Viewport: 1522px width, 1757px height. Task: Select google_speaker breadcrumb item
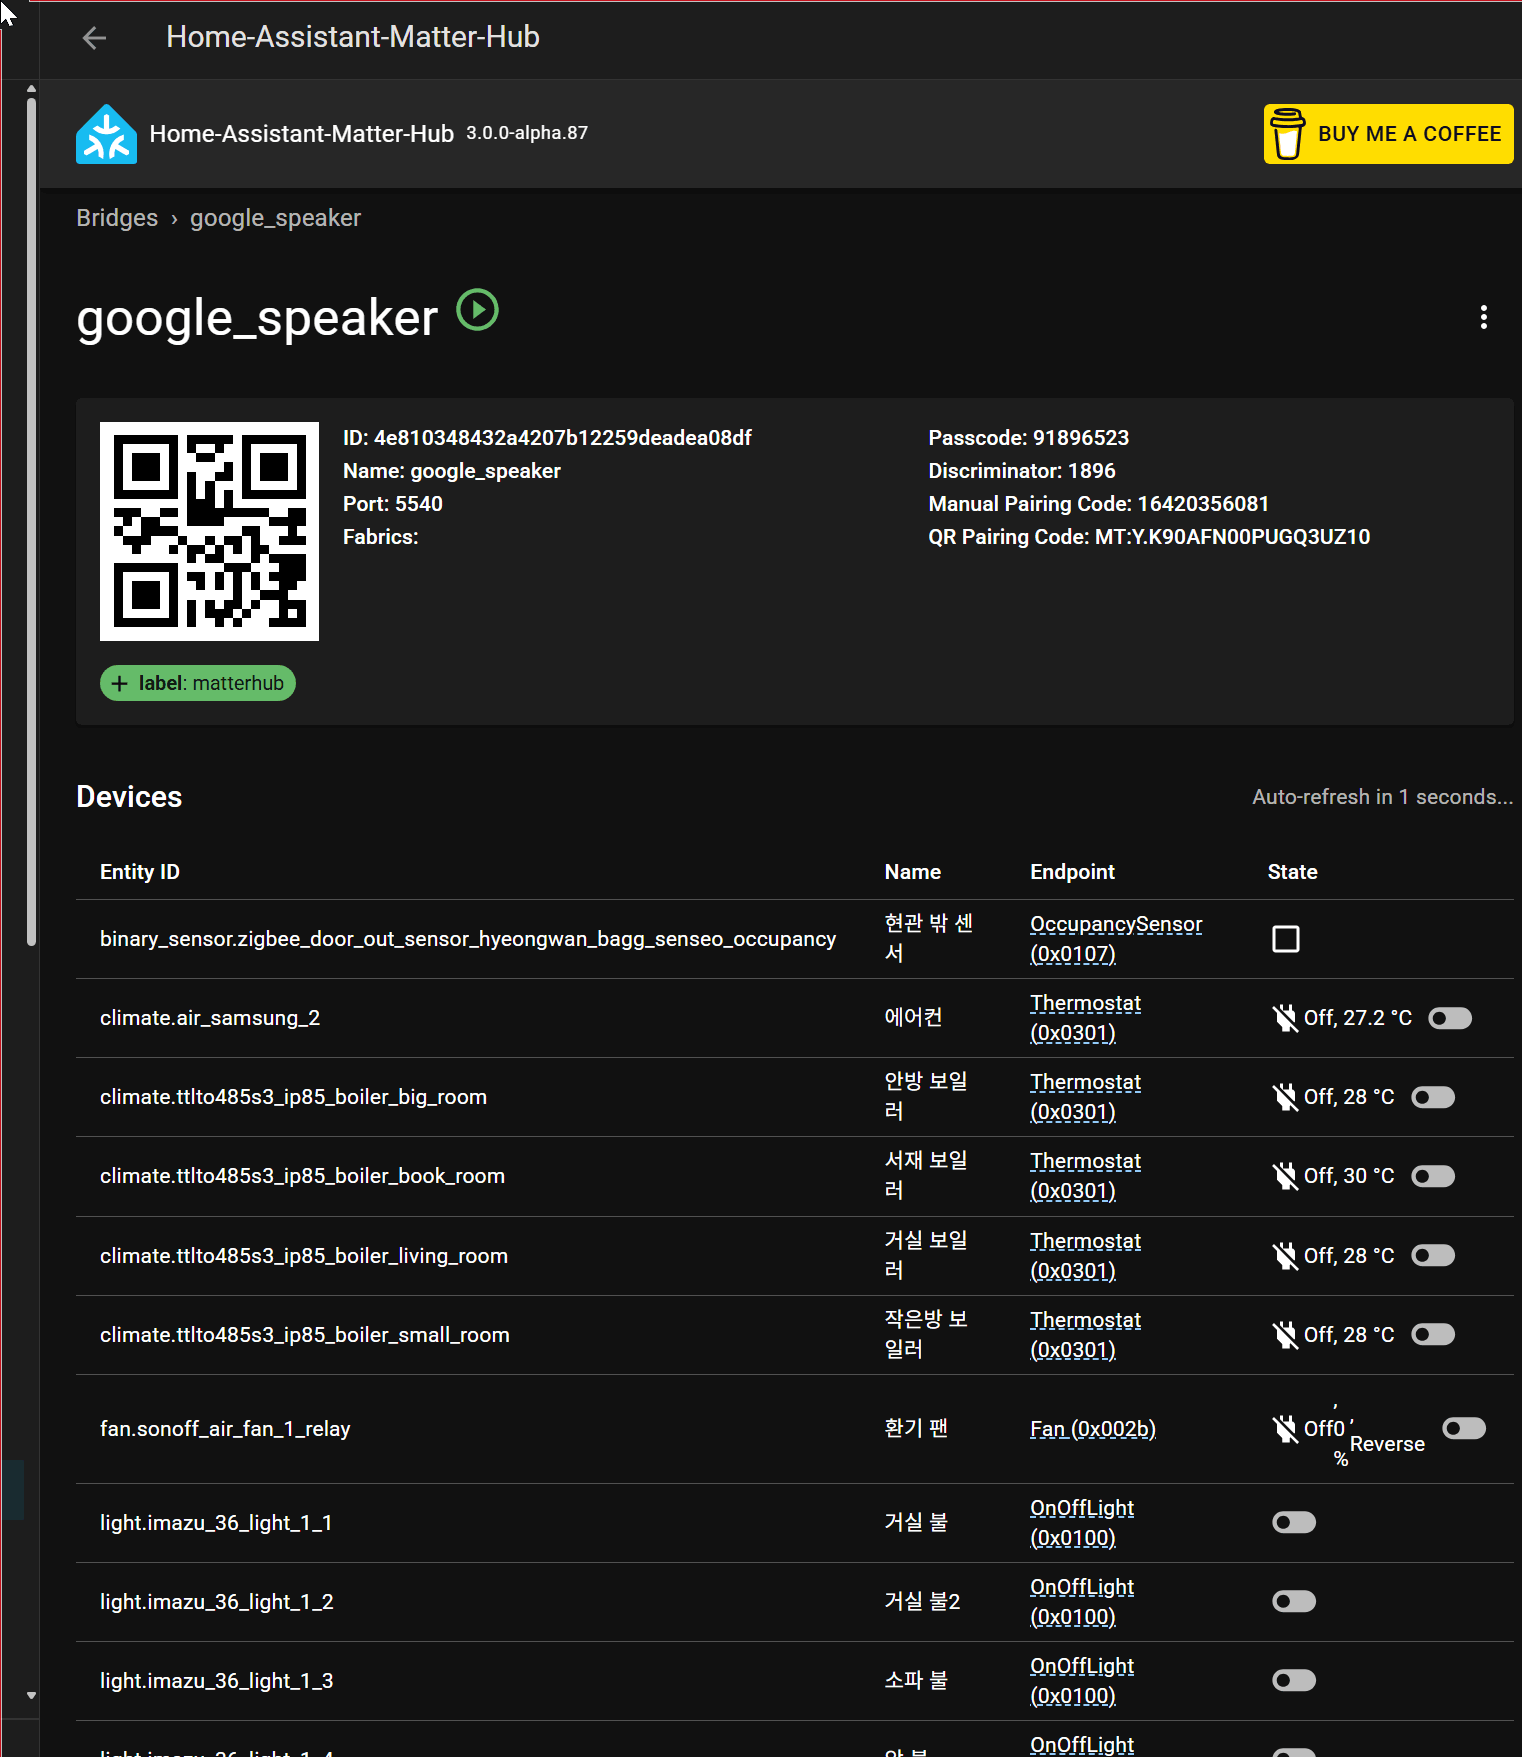coord(275,218)
